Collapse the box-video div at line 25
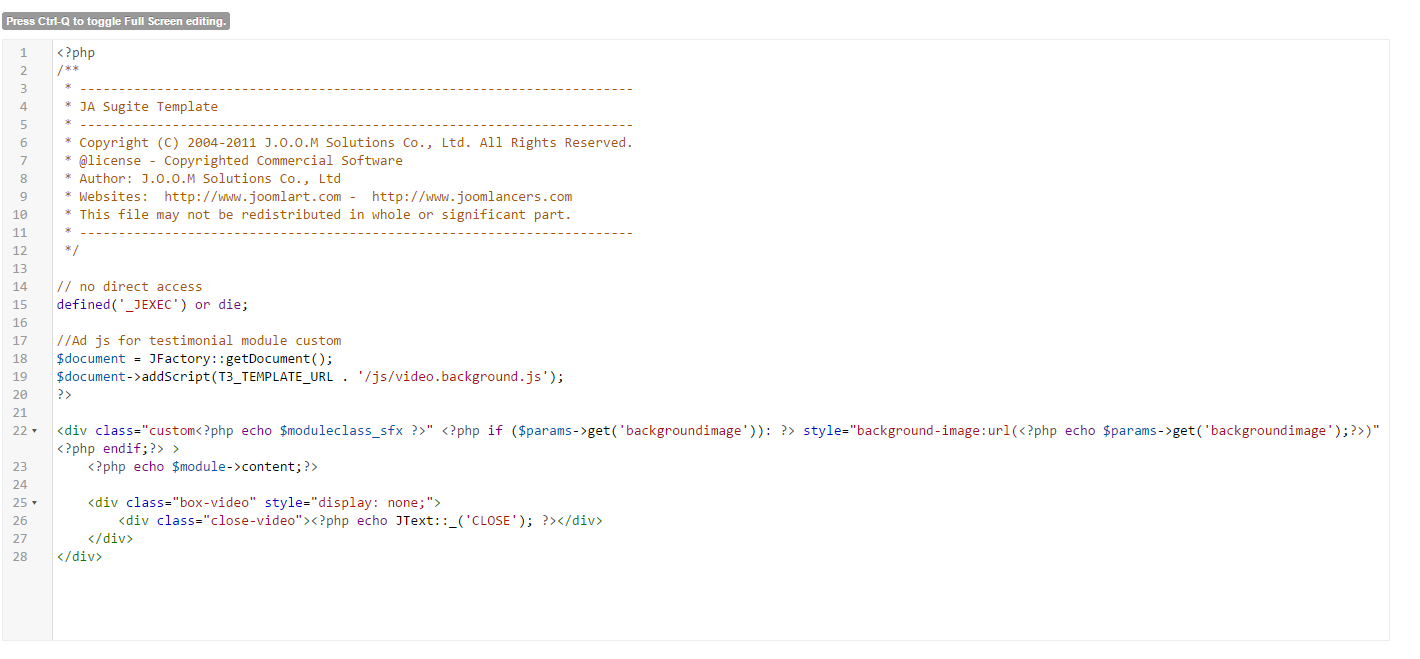The width and height of the screenshot is (1420, 659). point(35,503)
